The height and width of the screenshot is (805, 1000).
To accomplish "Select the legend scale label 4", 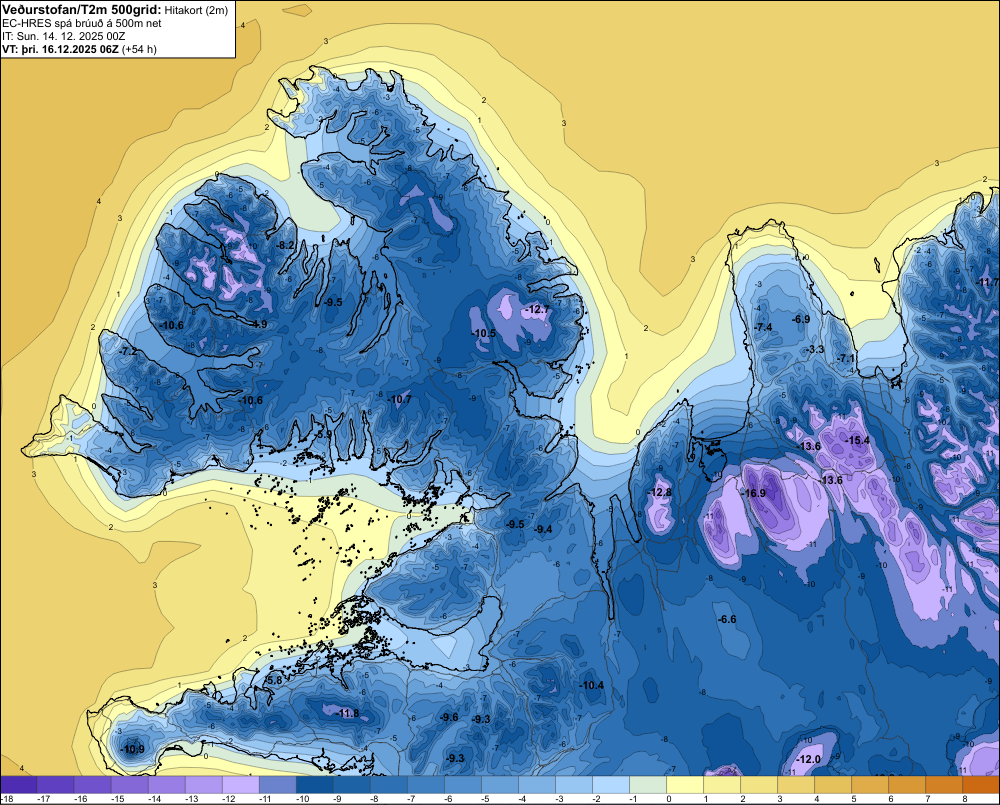I will 817,799.
